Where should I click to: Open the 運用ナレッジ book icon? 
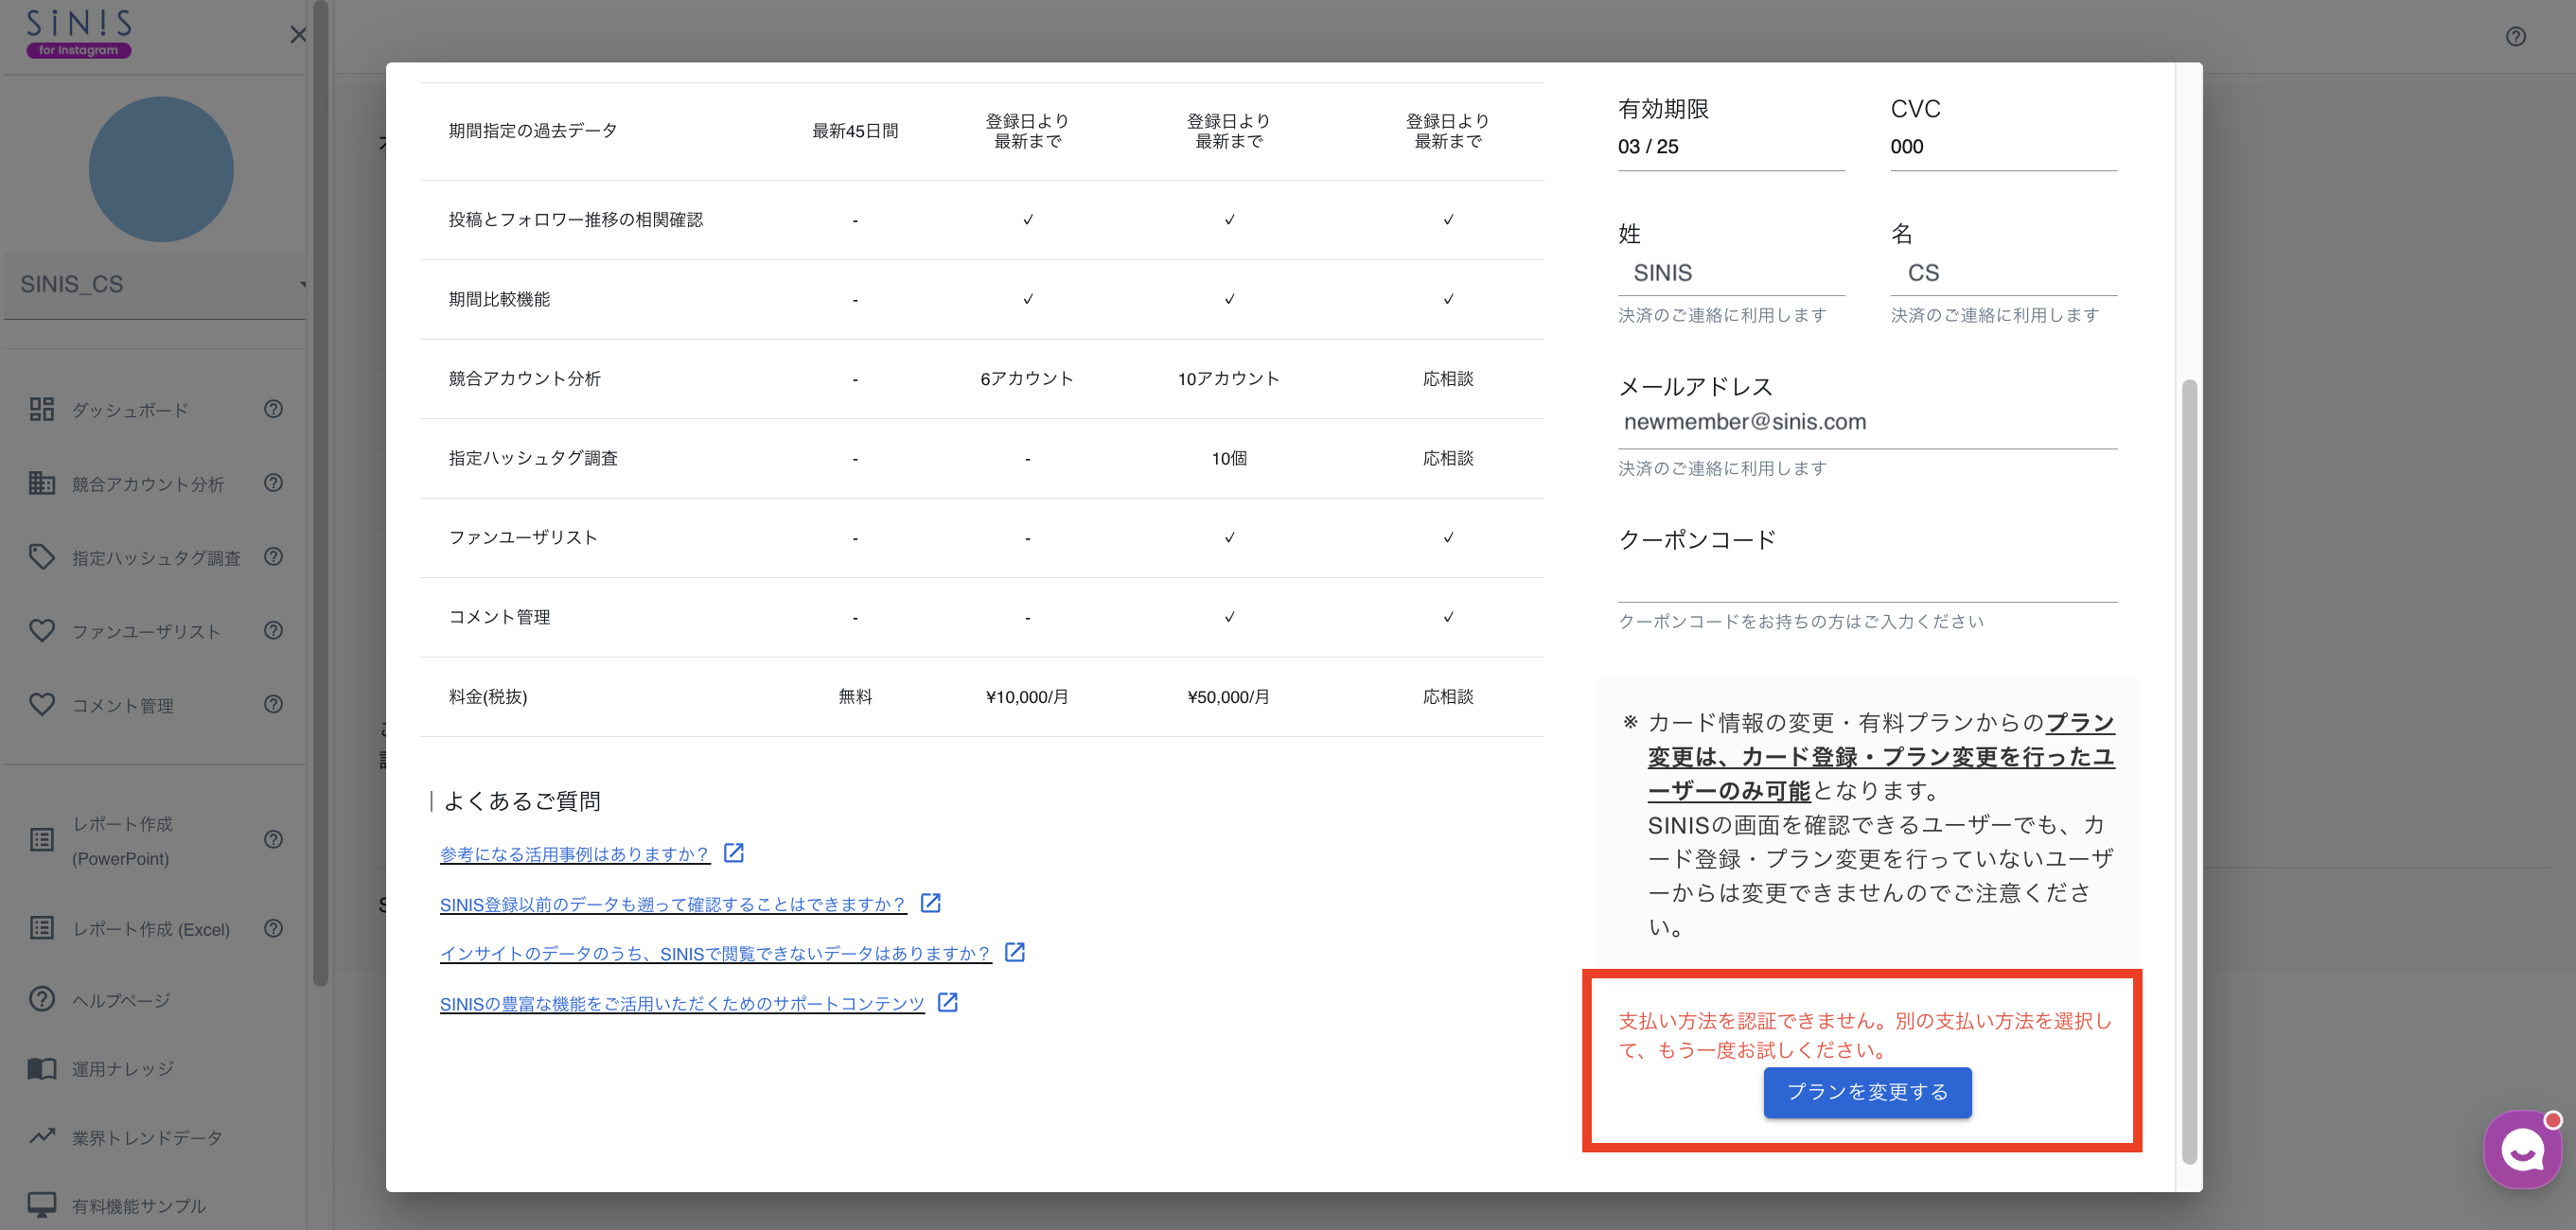42,1068
